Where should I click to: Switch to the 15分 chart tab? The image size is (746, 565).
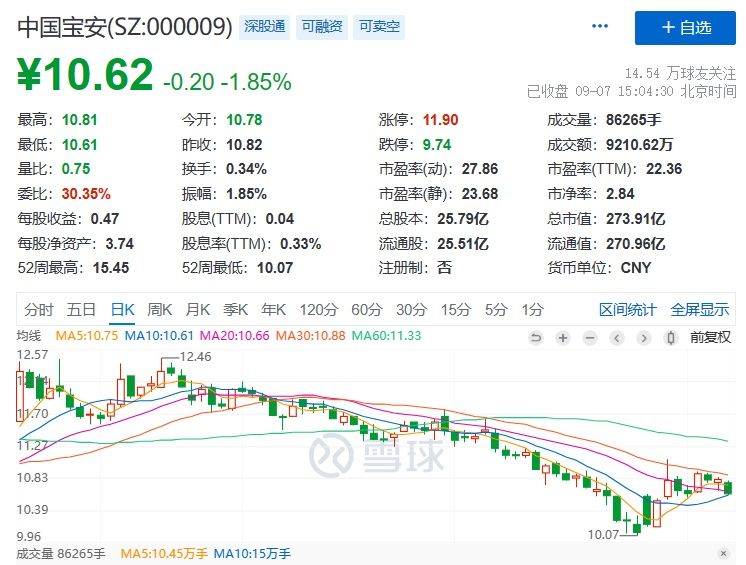tap(455, 310)
